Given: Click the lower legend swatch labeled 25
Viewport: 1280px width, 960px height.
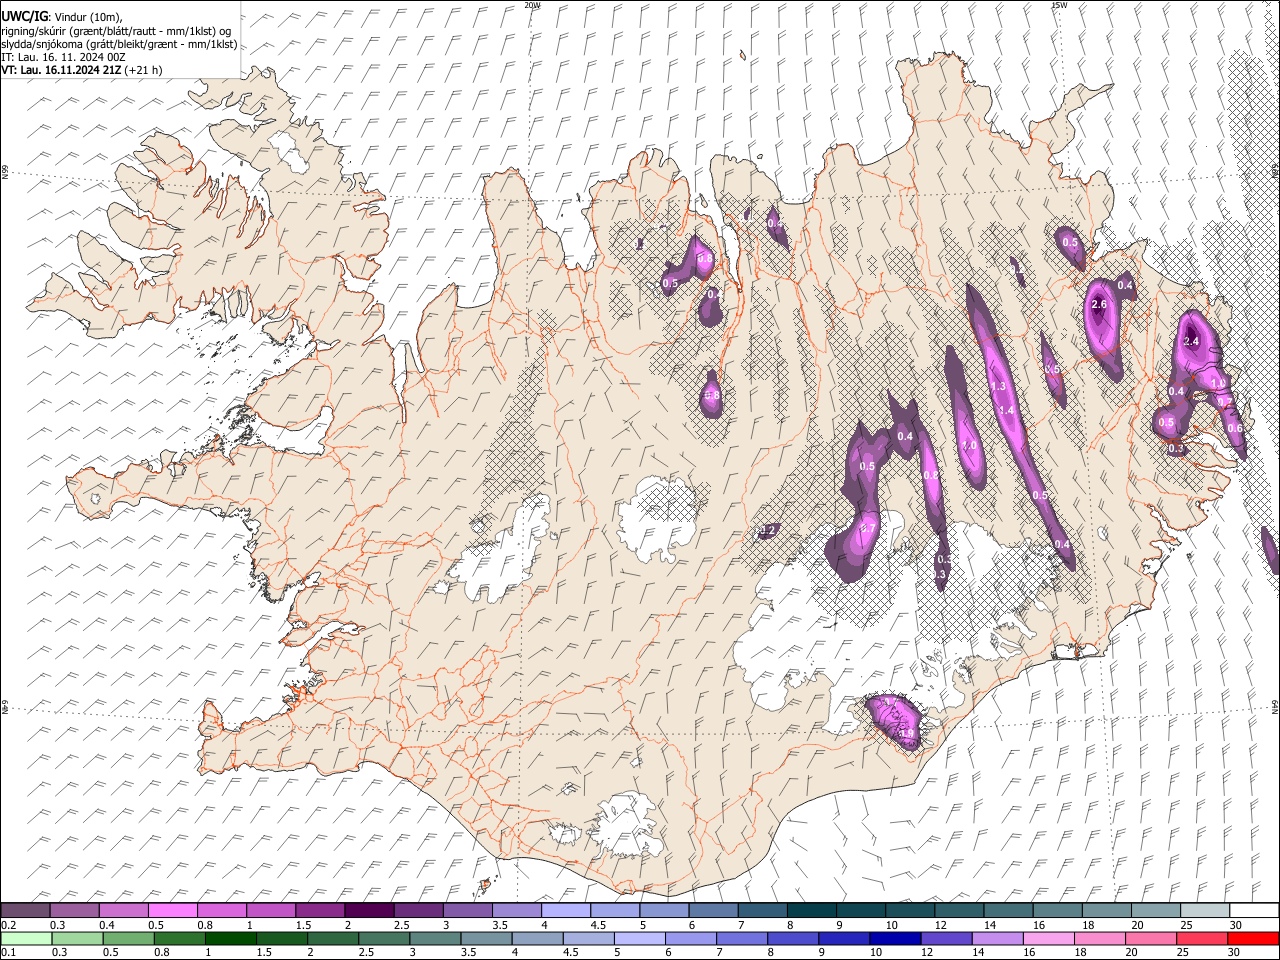Looking at the screenshot, I should point(1202,938).
